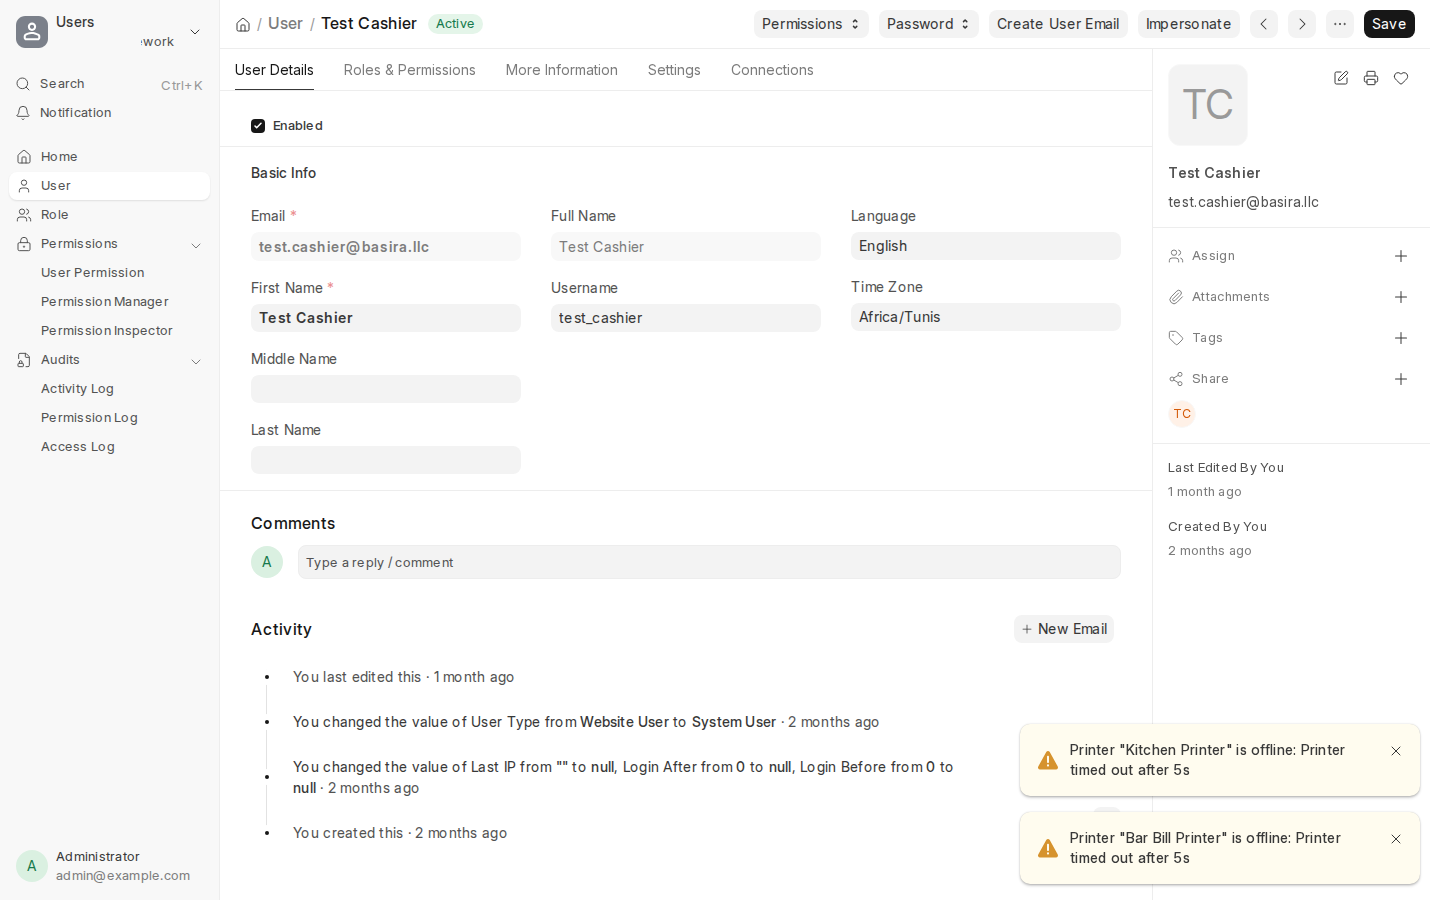
Task: Click the TC shared user avatar
Action: (1182, 414)
